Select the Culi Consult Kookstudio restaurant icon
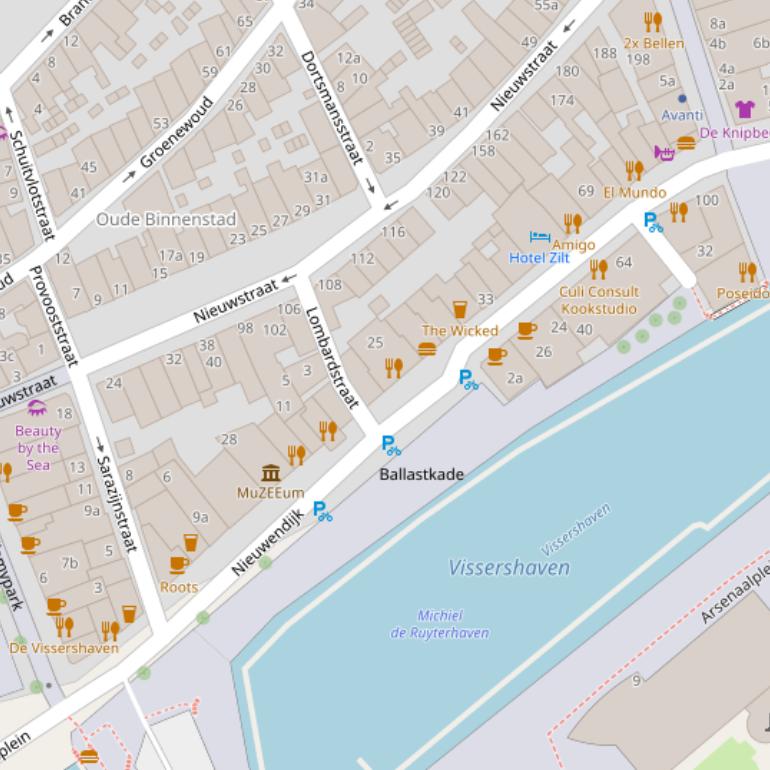Viewport: 770px width, 770px height. (598, 268)
